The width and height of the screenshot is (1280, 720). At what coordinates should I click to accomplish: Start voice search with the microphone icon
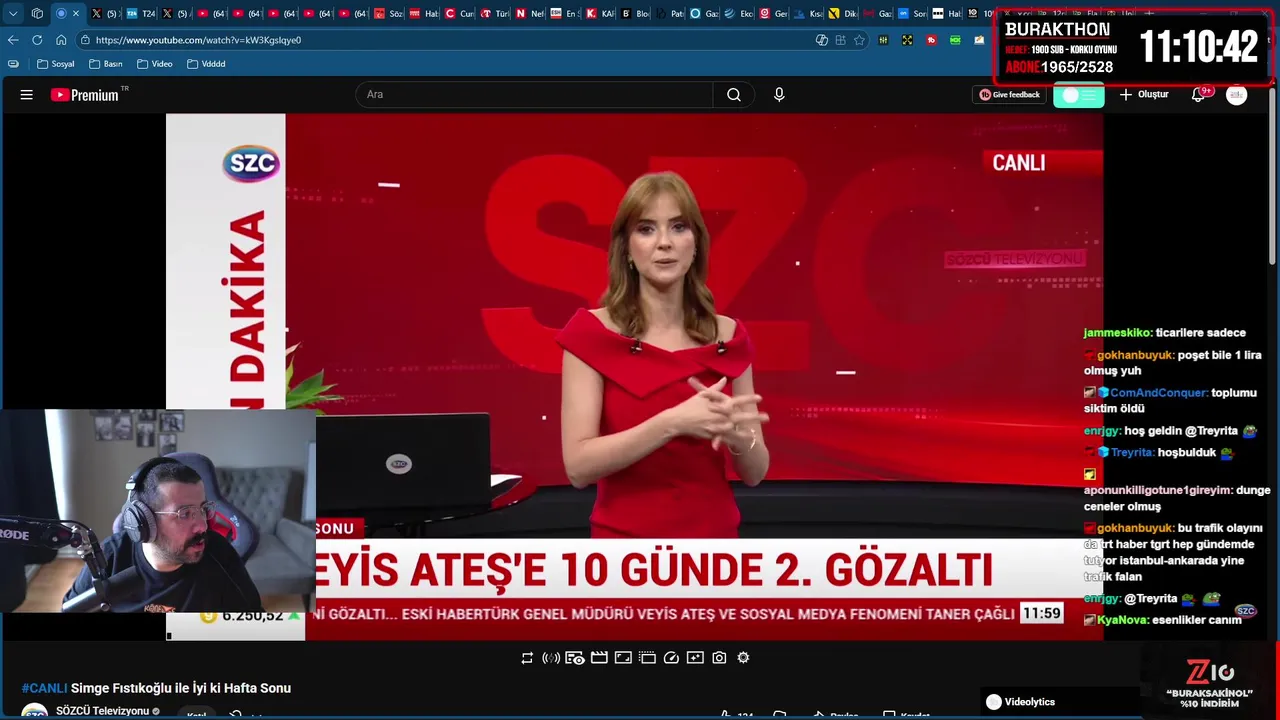coord(779,95)
